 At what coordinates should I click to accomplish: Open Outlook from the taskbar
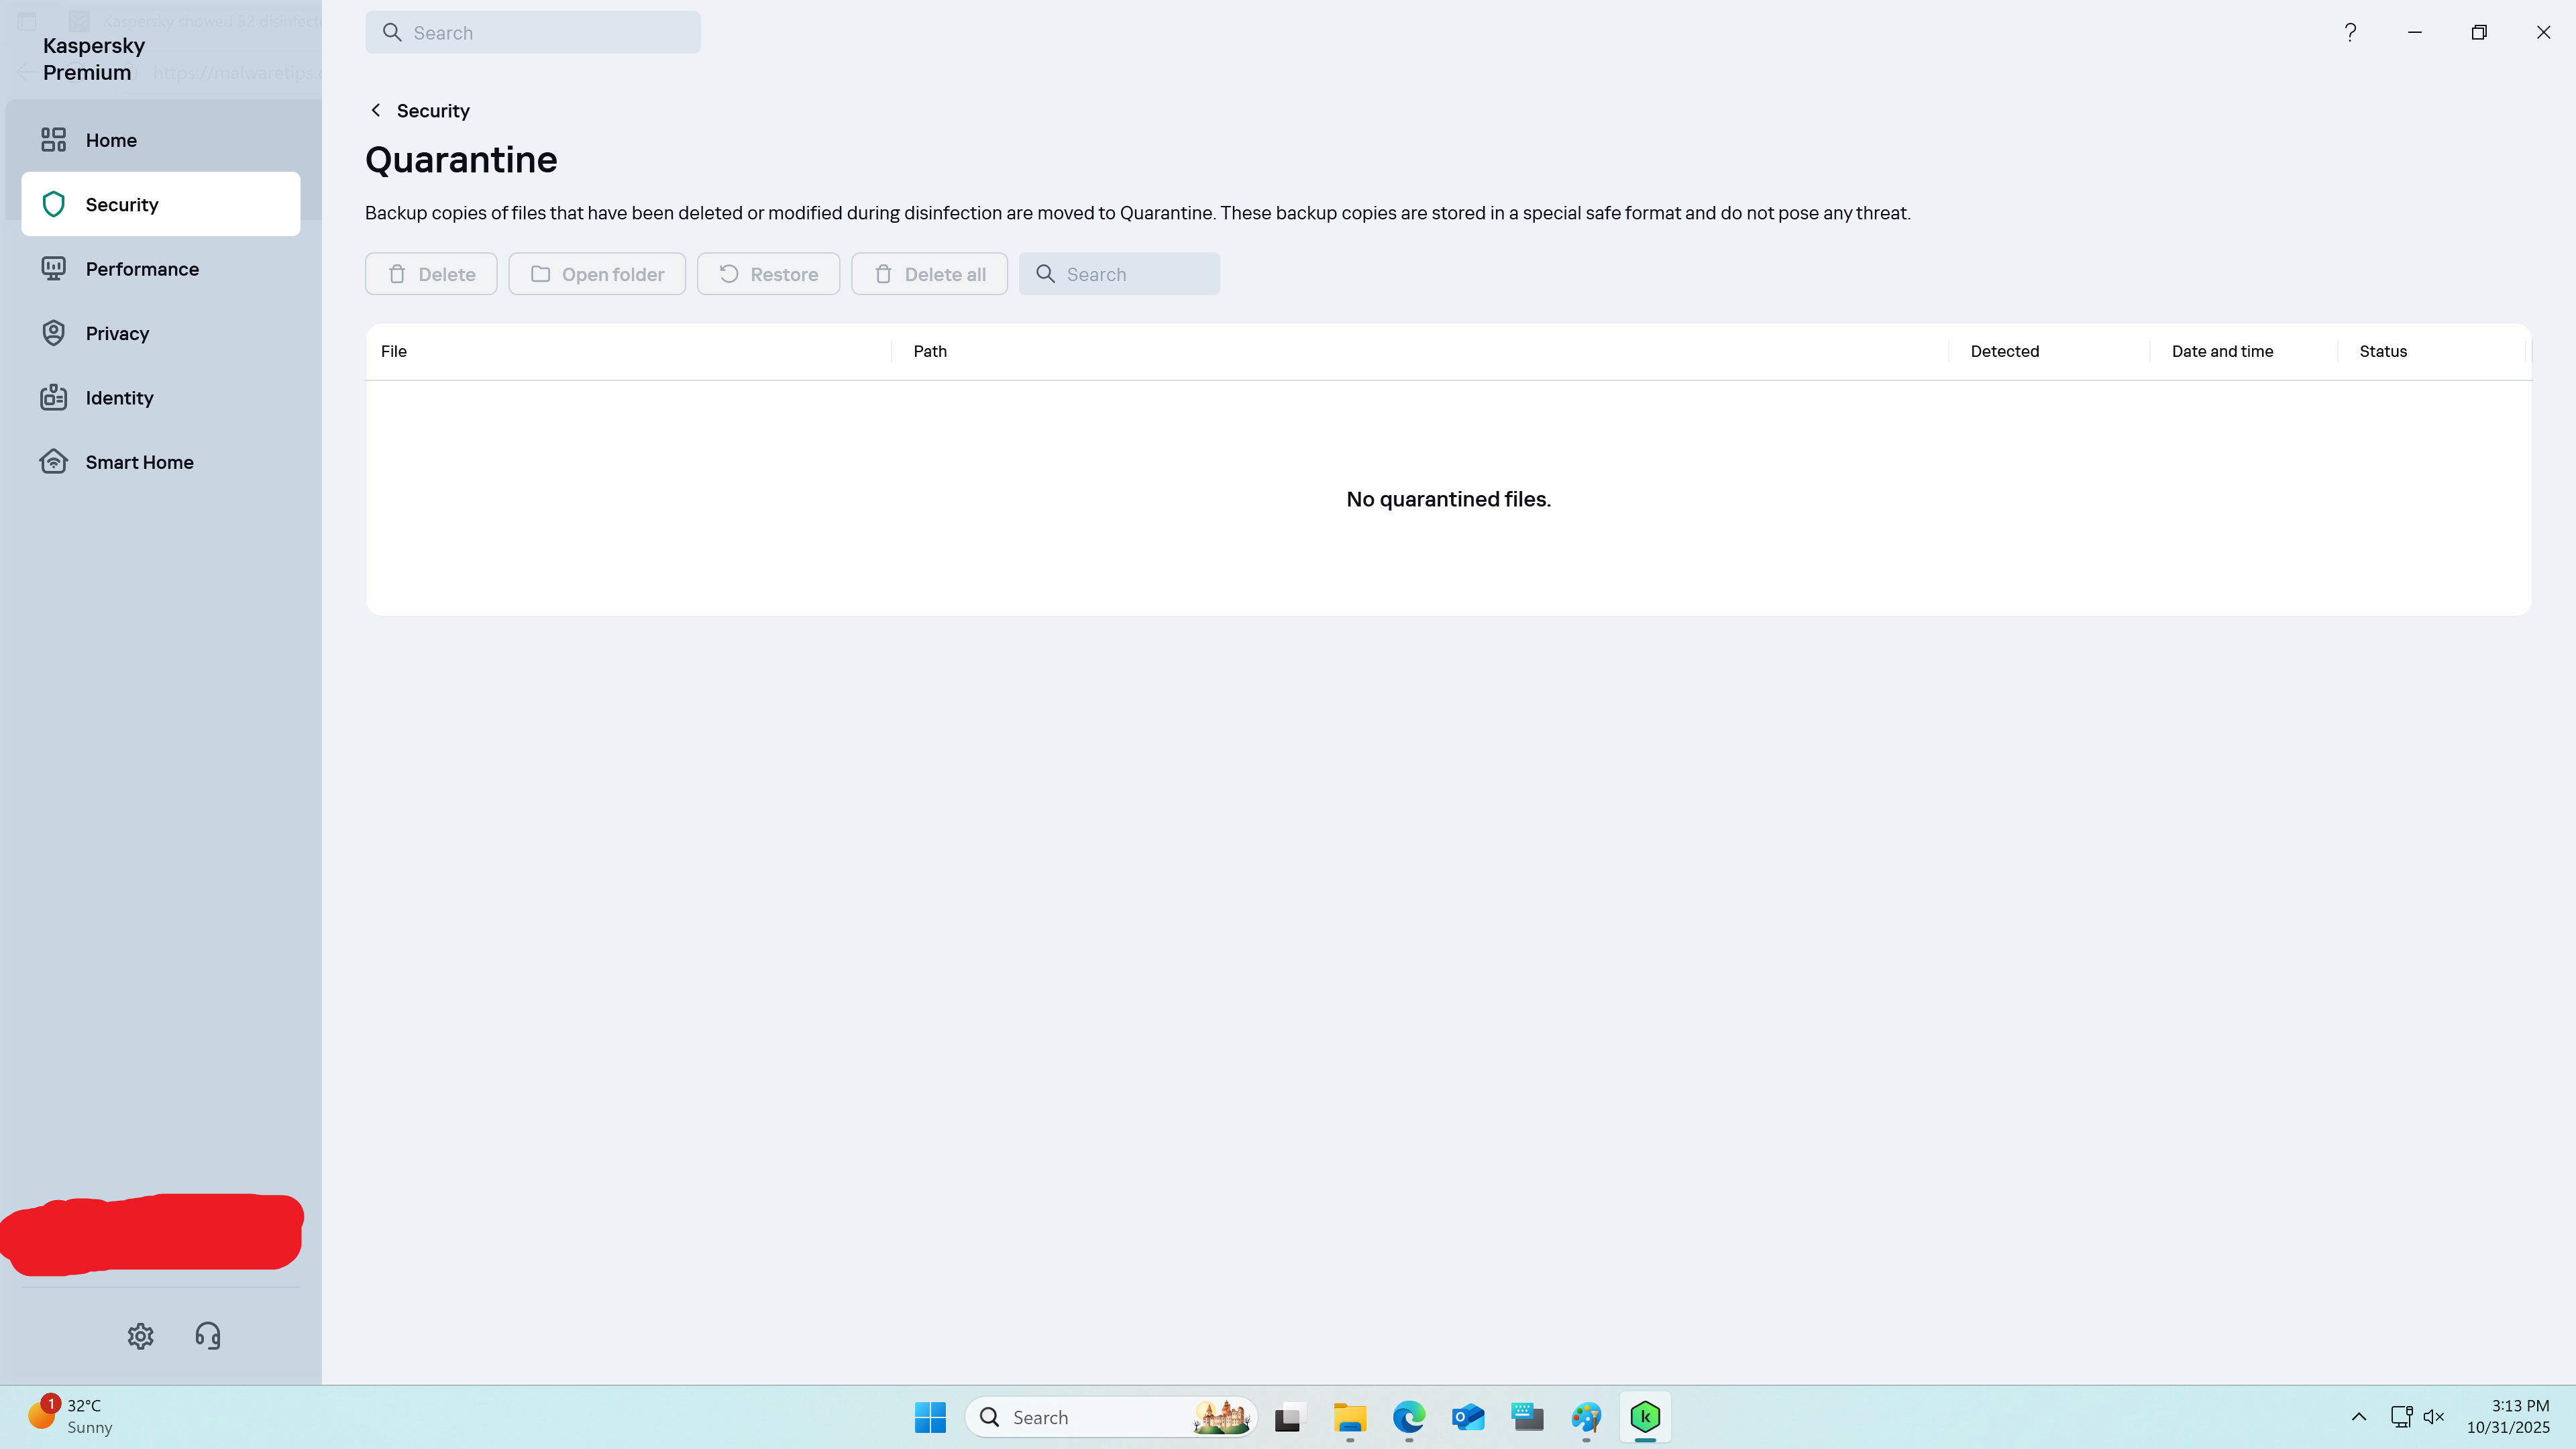[1468, 1417]
